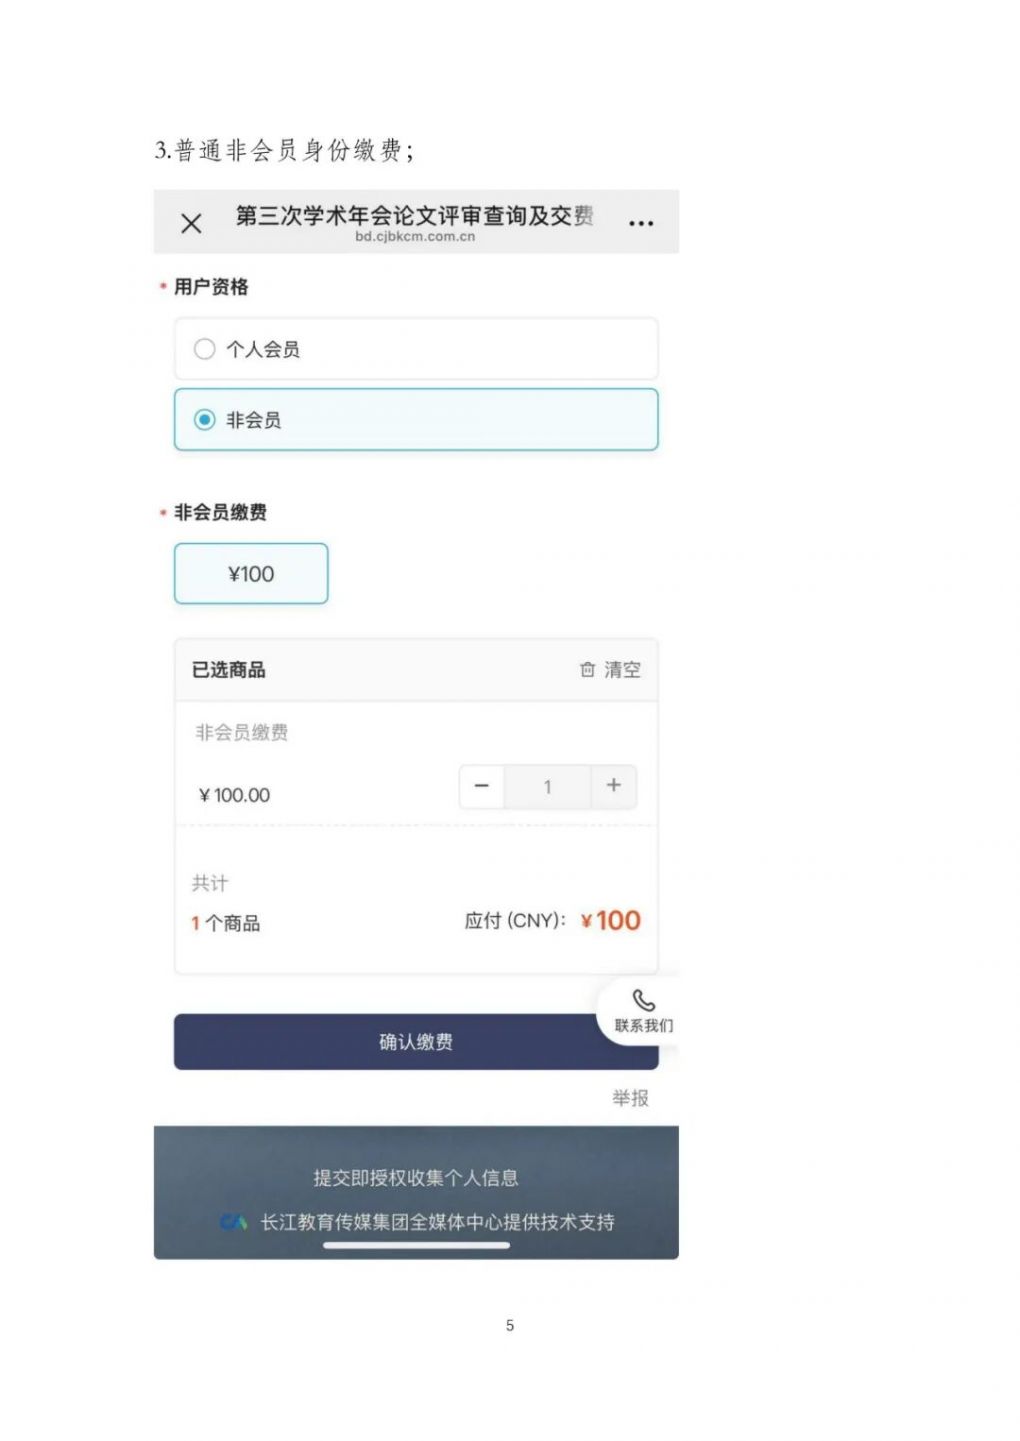Click the 已选商品 section header
The width and height of the screenshot is (1020, 1441).
(x=229, y=670)
